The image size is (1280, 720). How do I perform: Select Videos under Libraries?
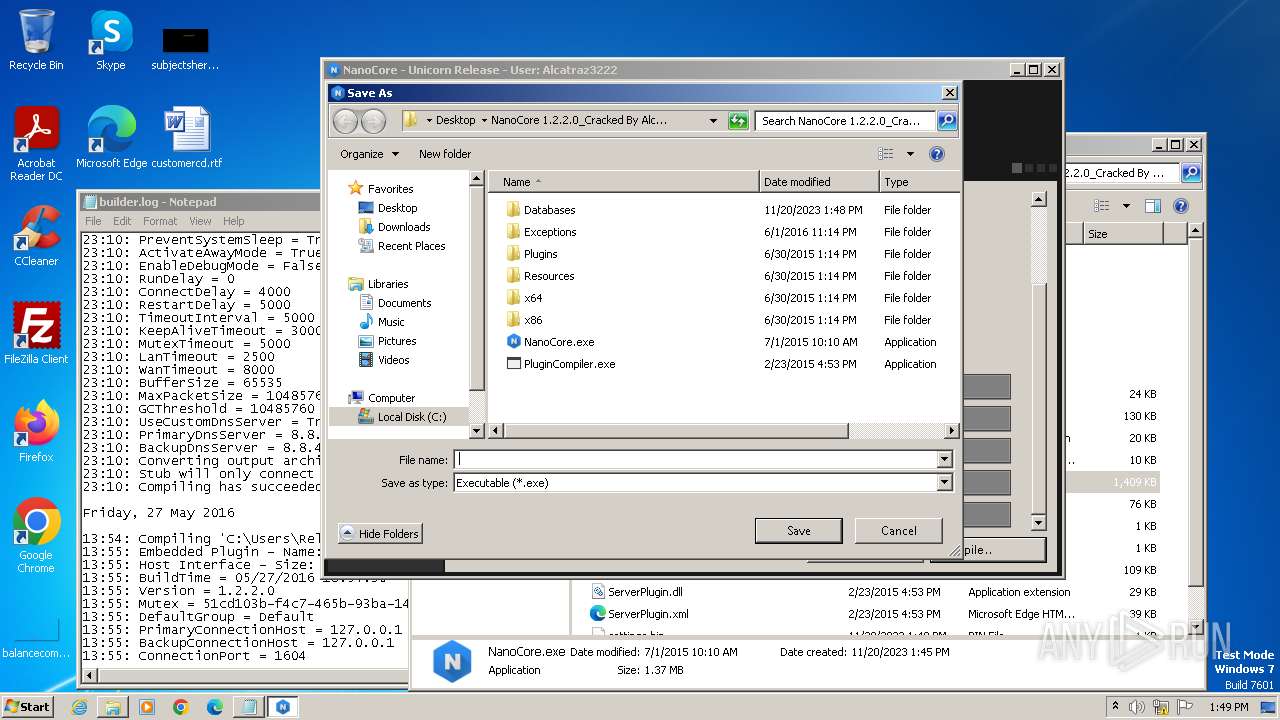384,360
